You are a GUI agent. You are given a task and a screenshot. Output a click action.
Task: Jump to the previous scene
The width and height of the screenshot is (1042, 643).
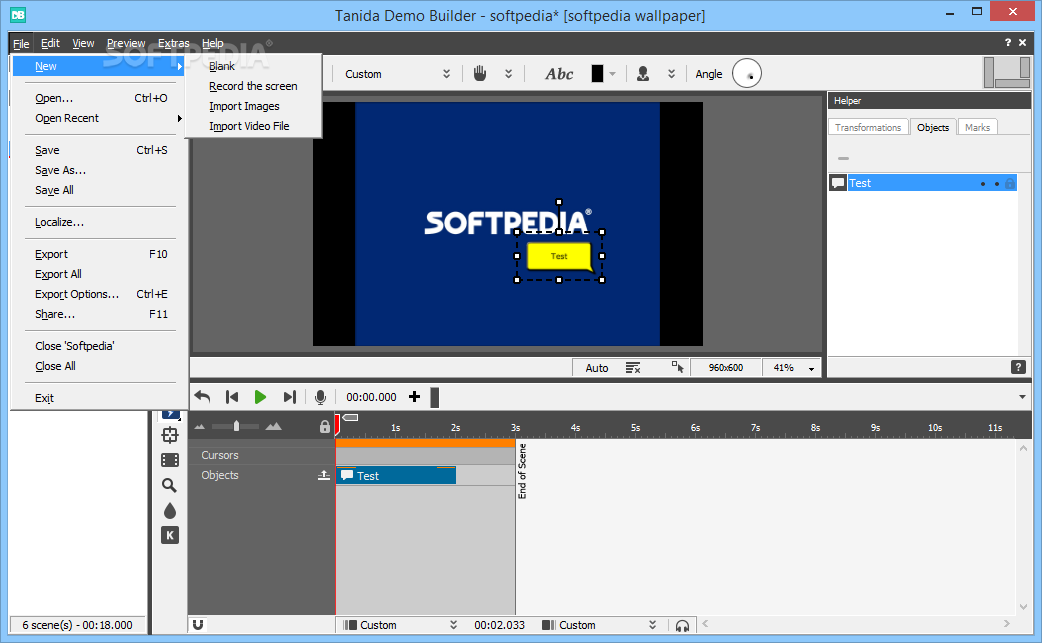(x=232, y=397)
